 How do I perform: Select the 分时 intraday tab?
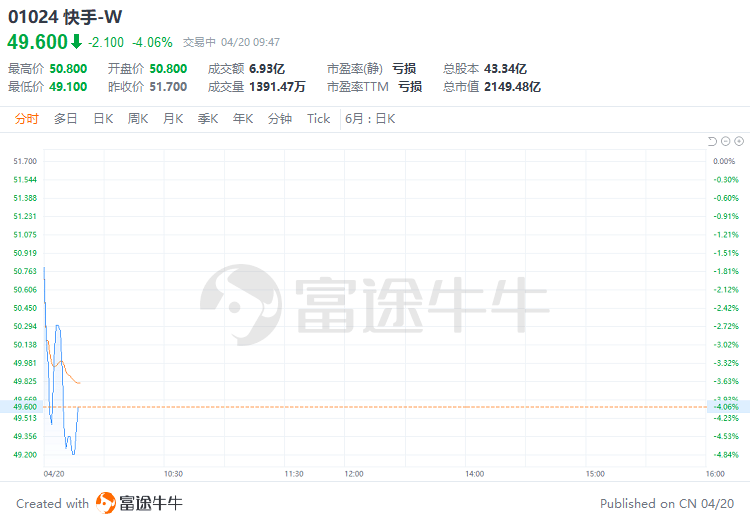pos(26,119)
